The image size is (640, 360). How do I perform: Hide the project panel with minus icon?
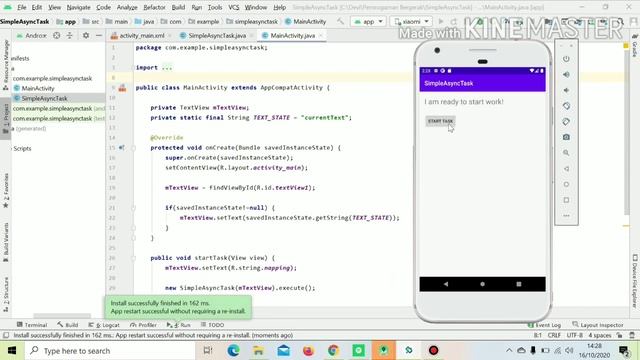tap(99, 36)
